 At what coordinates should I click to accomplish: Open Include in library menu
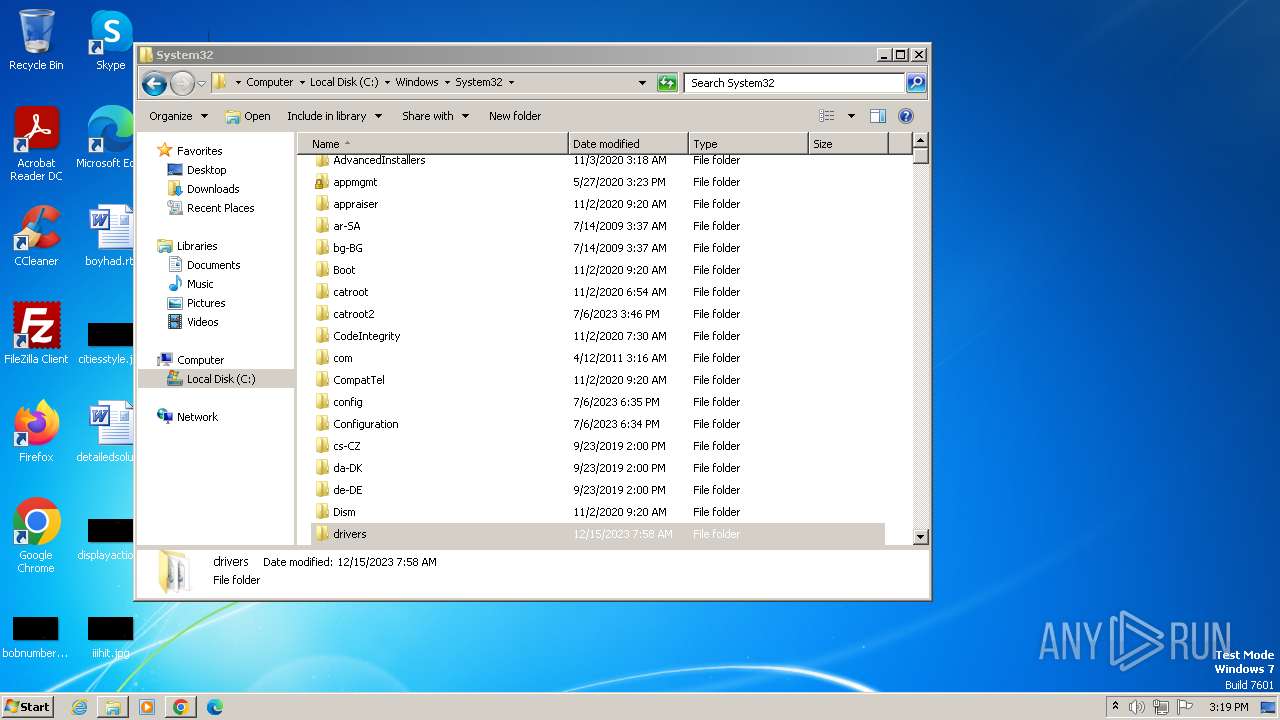coord(334,116)
